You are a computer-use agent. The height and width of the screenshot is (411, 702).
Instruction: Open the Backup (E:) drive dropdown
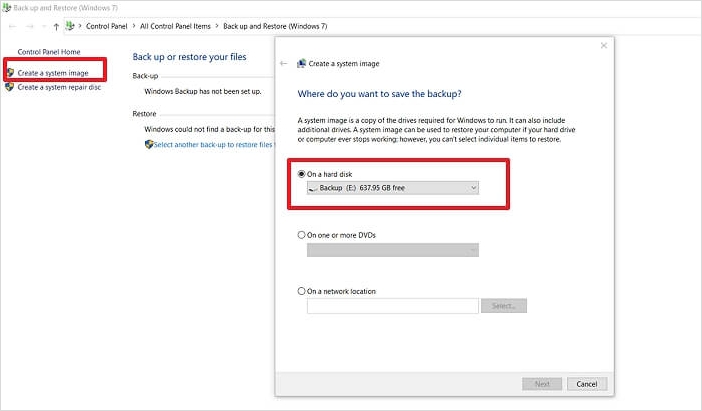click(392, 188)
